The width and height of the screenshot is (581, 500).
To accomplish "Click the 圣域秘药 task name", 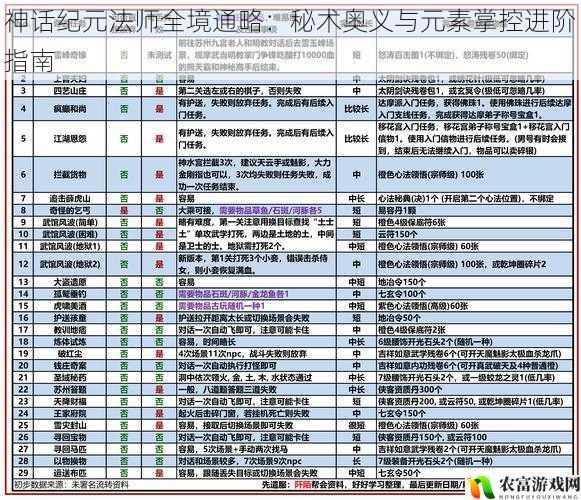I will [x=70, y=378].
